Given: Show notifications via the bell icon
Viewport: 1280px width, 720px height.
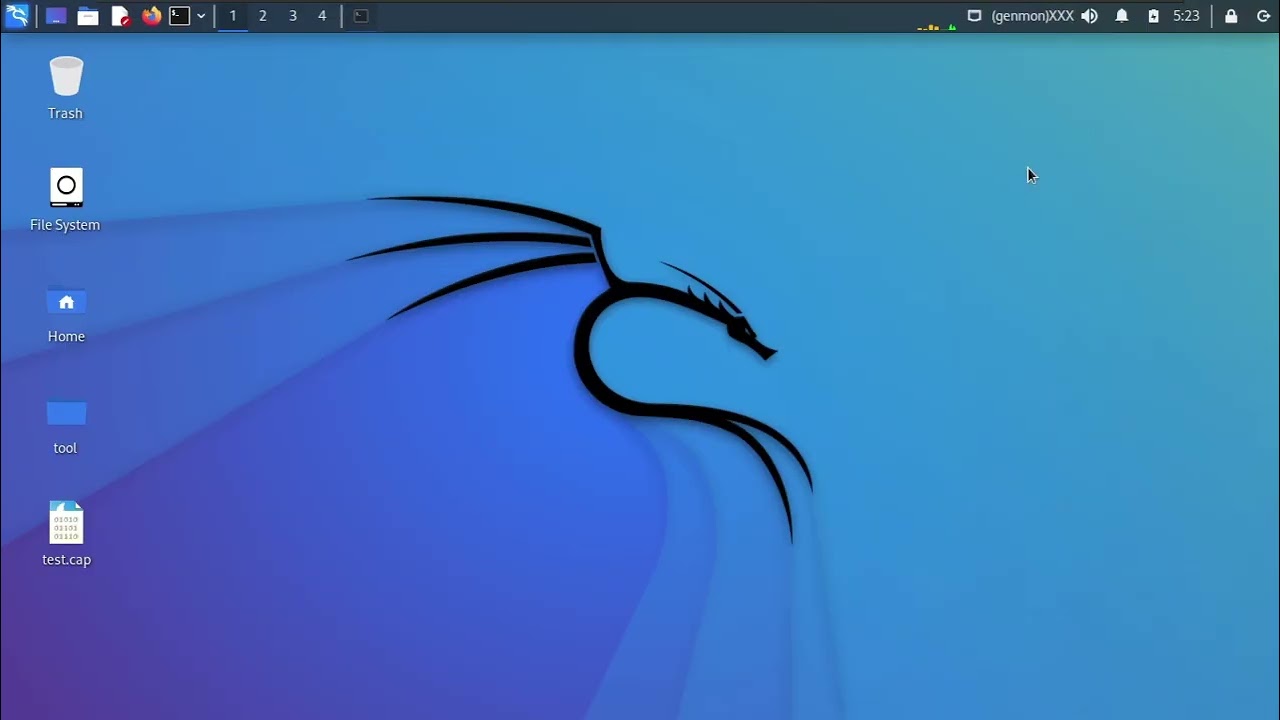Looking at the screenshot, I should (1122, 16).
